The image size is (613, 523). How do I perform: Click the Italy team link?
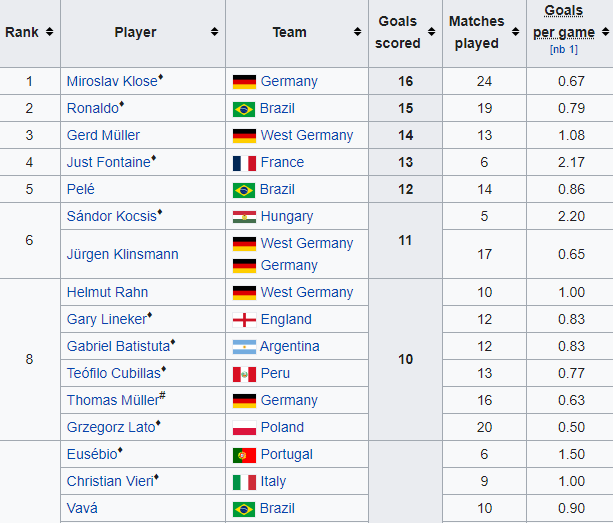(x=273, y=481)
